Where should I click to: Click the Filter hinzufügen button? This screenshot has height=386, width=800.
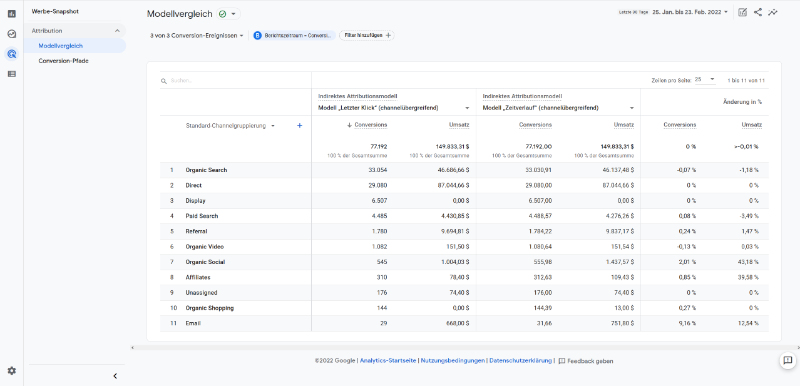367,35
